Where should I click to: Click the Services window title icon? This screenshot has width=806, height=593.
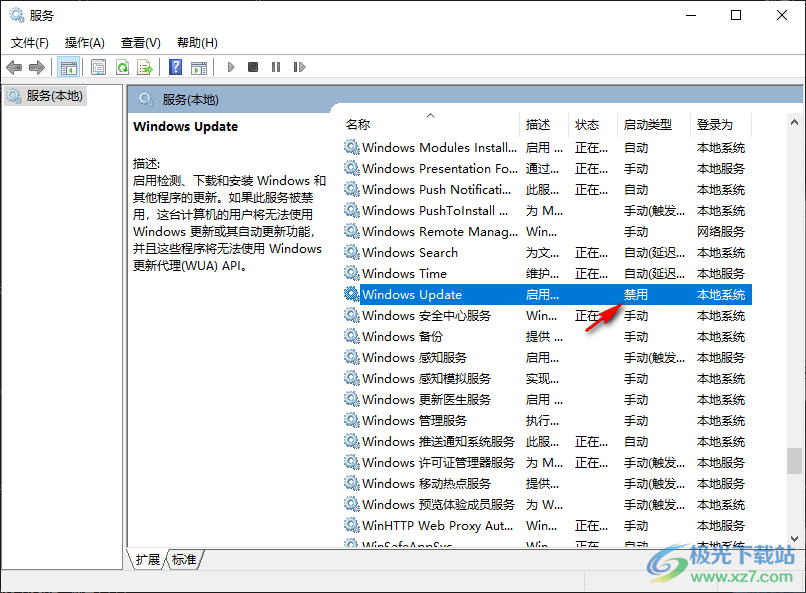click(17, 15)
